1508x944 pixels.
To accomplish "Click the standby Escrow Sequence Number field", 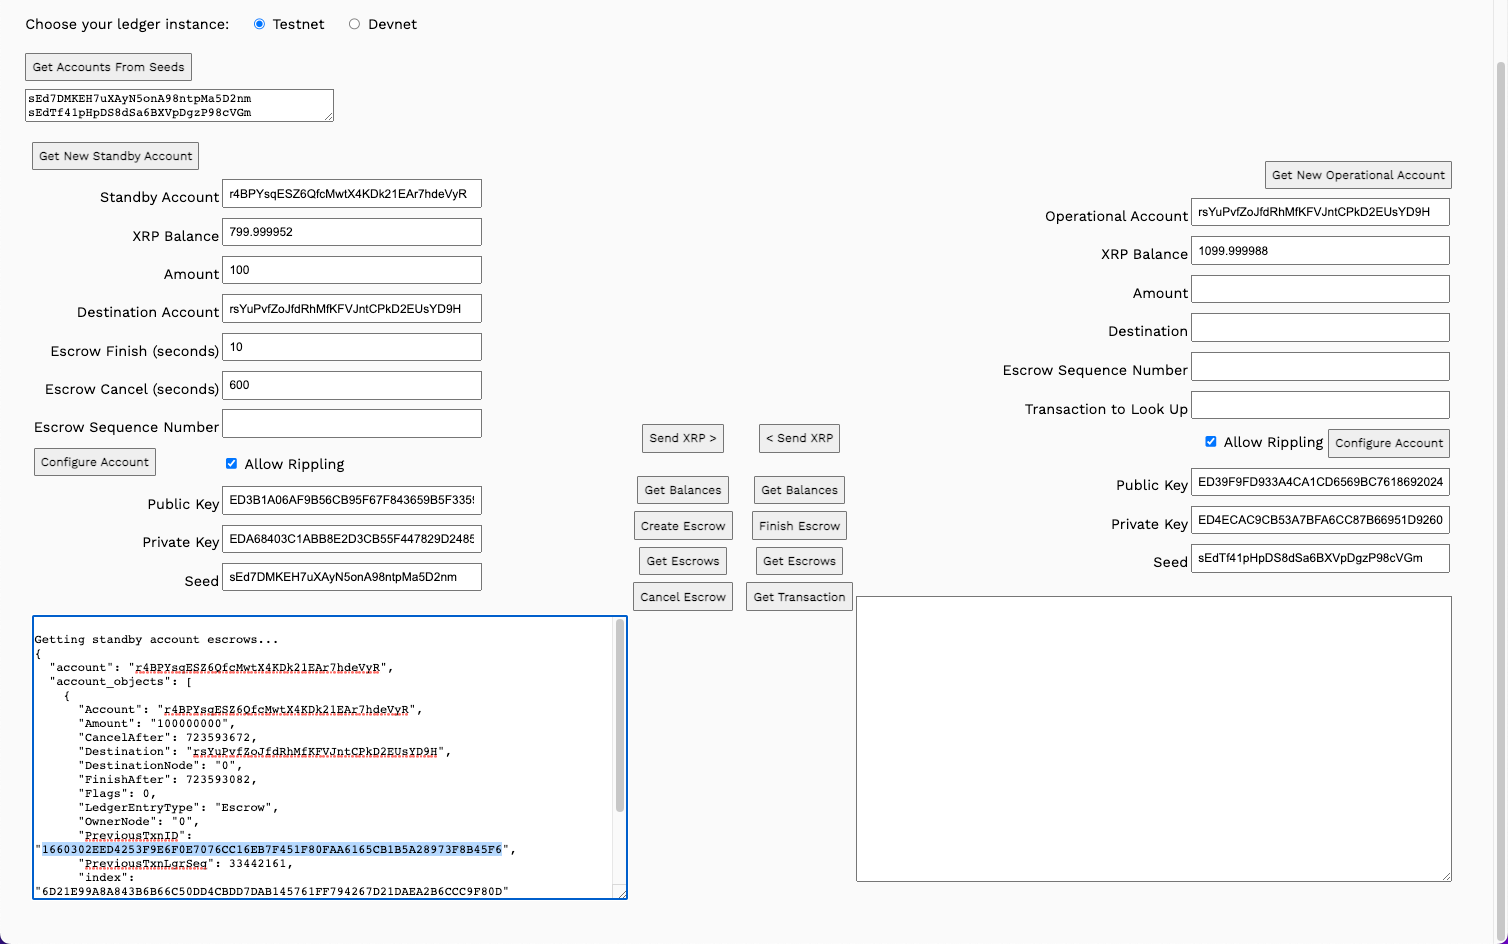I will [351, 423].
